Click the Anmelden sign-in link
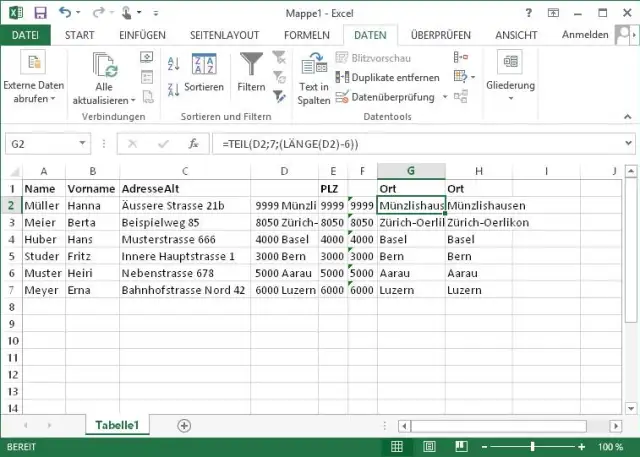 (x=585, y=35)
